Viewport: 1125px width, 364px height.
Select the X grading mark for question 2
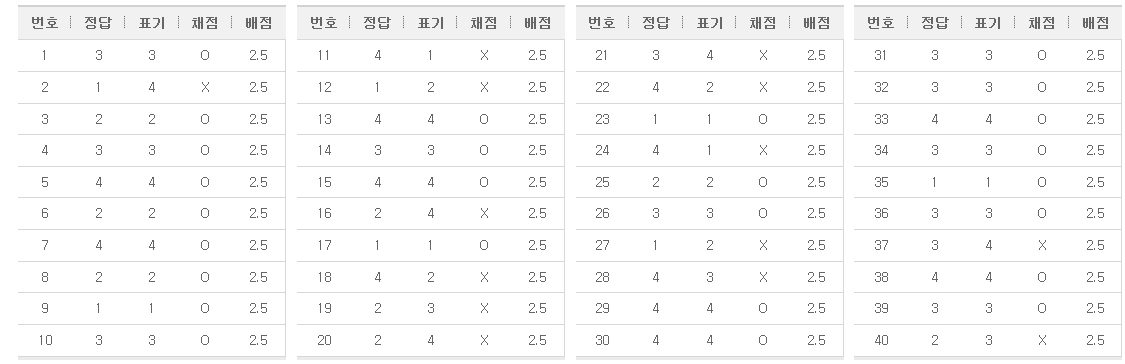tap(205, 87)
